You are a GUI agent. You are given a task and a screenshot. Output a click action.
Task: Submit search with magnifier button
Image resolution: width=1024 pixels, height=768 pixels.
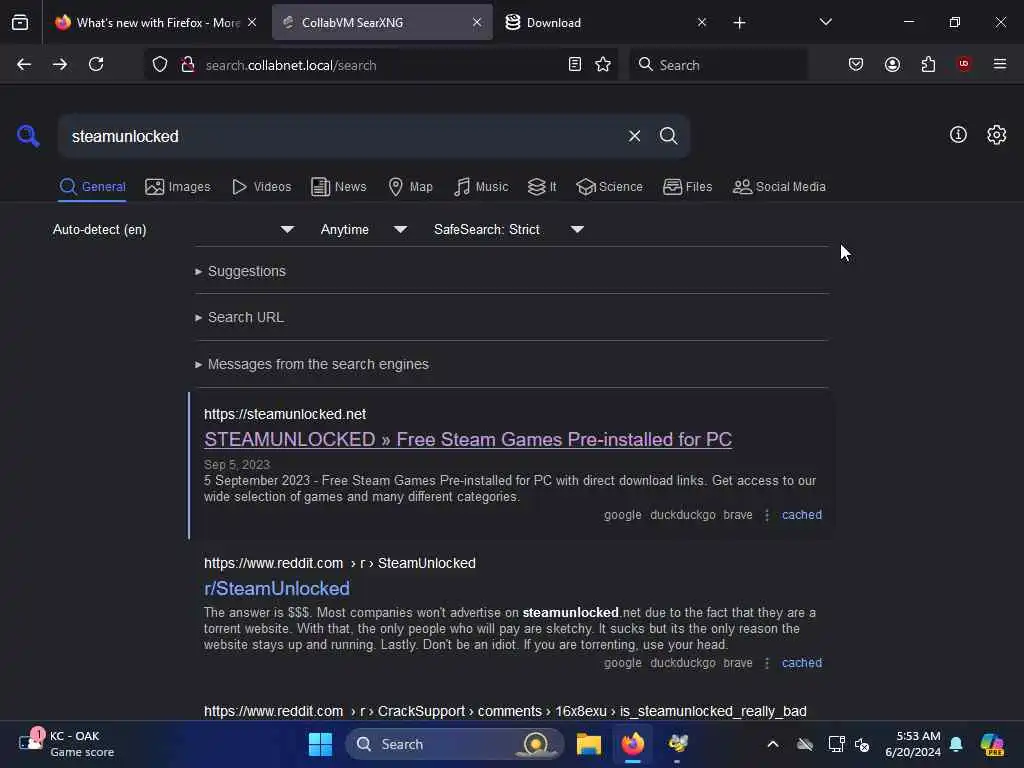(x=668, y=136)
